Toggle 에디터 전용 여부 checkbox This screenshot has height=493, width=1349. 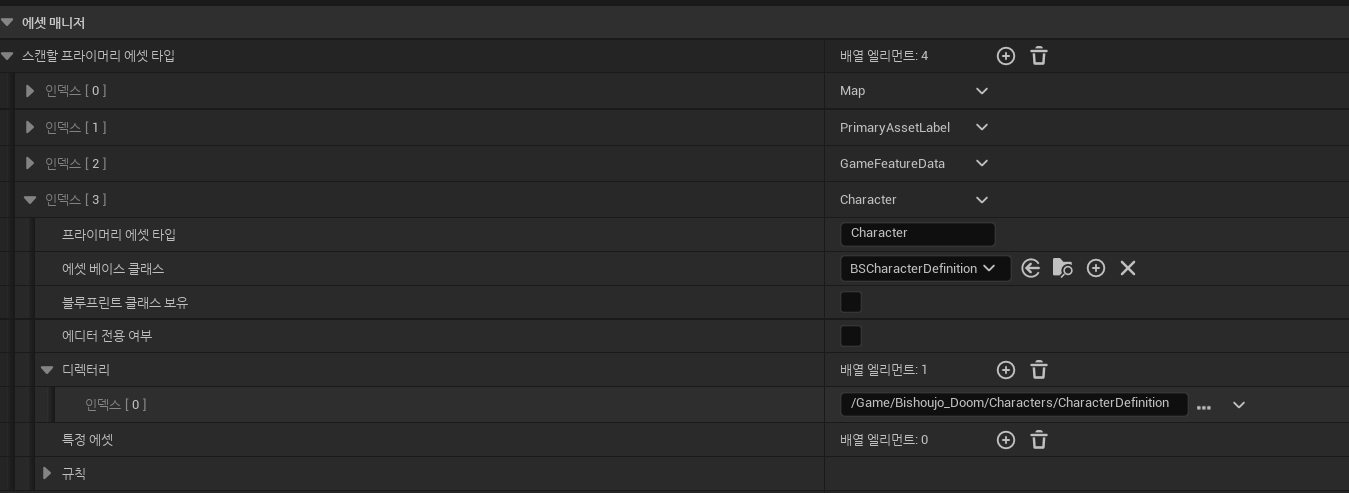click(x=851, y=336)
